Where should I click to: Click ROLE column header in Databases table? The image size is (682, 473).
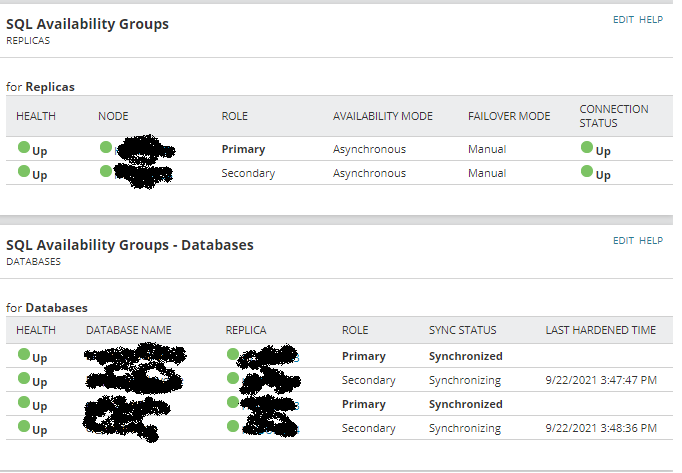[x=355, y=330]
